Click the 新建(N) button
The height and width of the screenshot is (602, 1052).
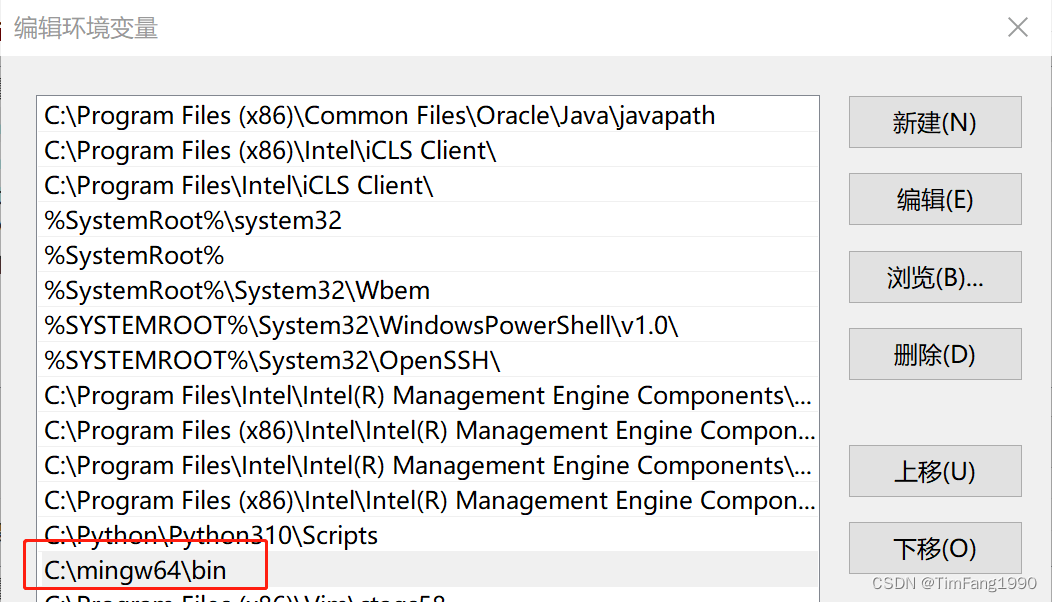pos(934,122)
